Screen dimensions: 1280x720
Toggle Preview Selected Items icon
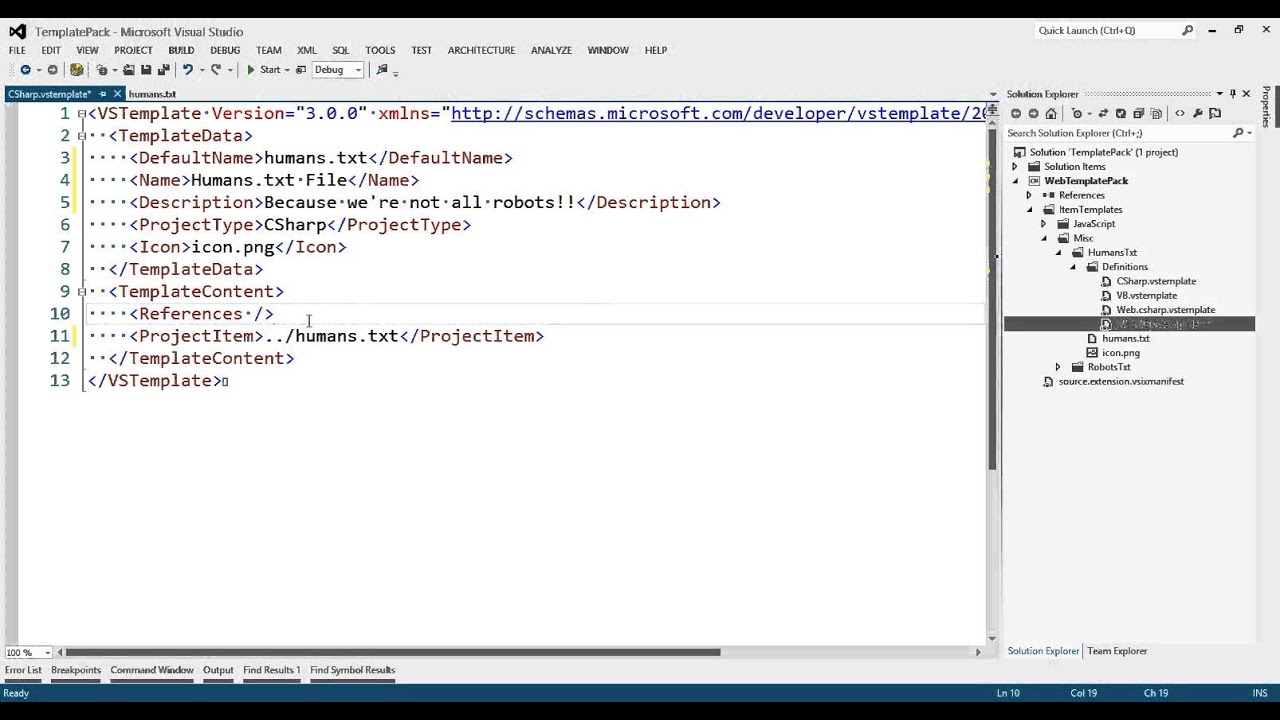[1215, 113]
